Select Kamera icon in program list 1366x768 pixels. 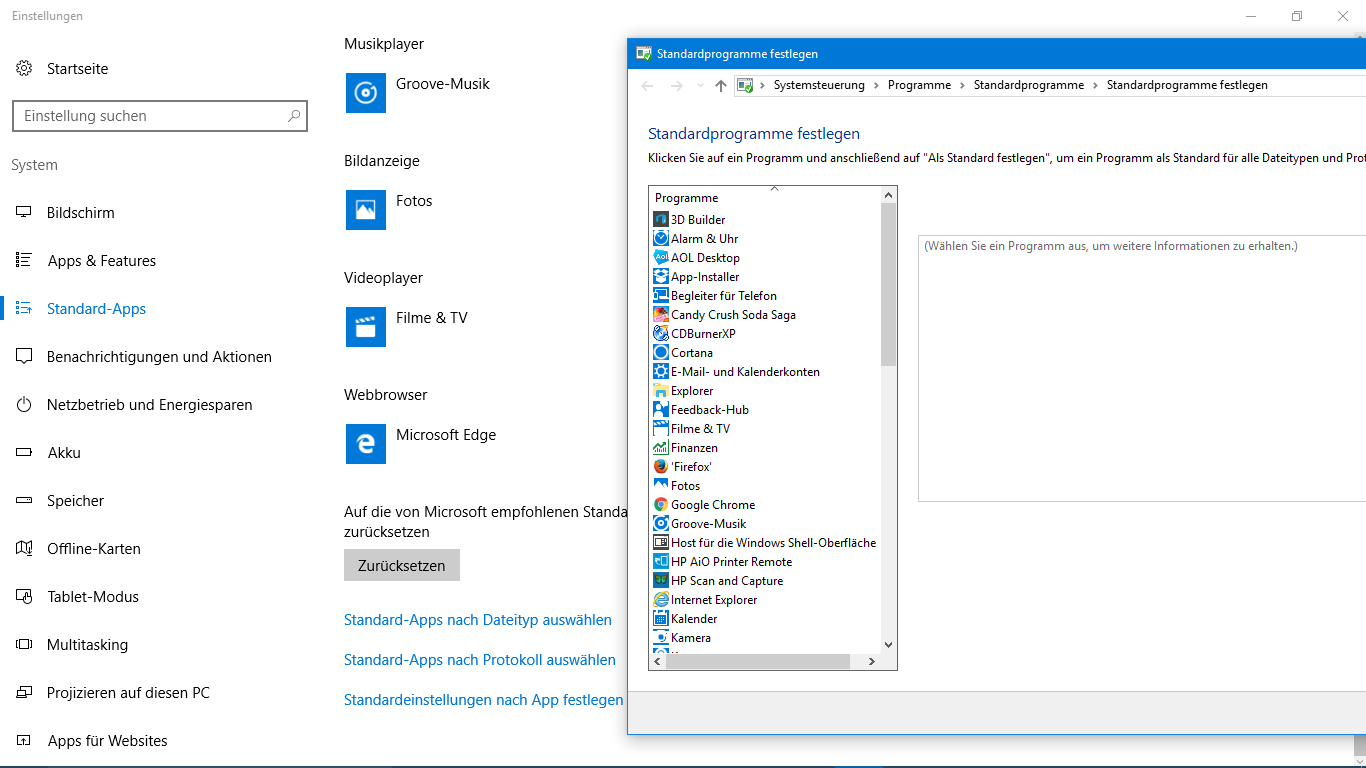tap(661, 637)
